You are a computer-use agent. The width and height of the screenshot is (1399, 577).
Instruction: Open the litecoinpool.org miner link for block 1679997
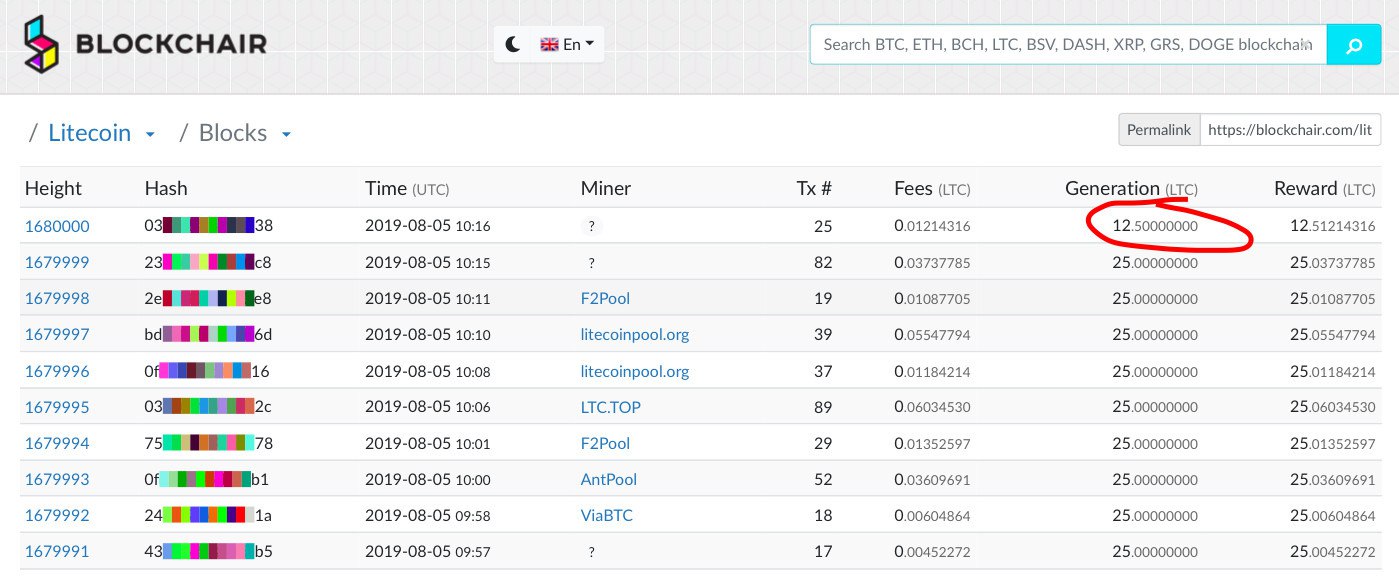(635, 334)
